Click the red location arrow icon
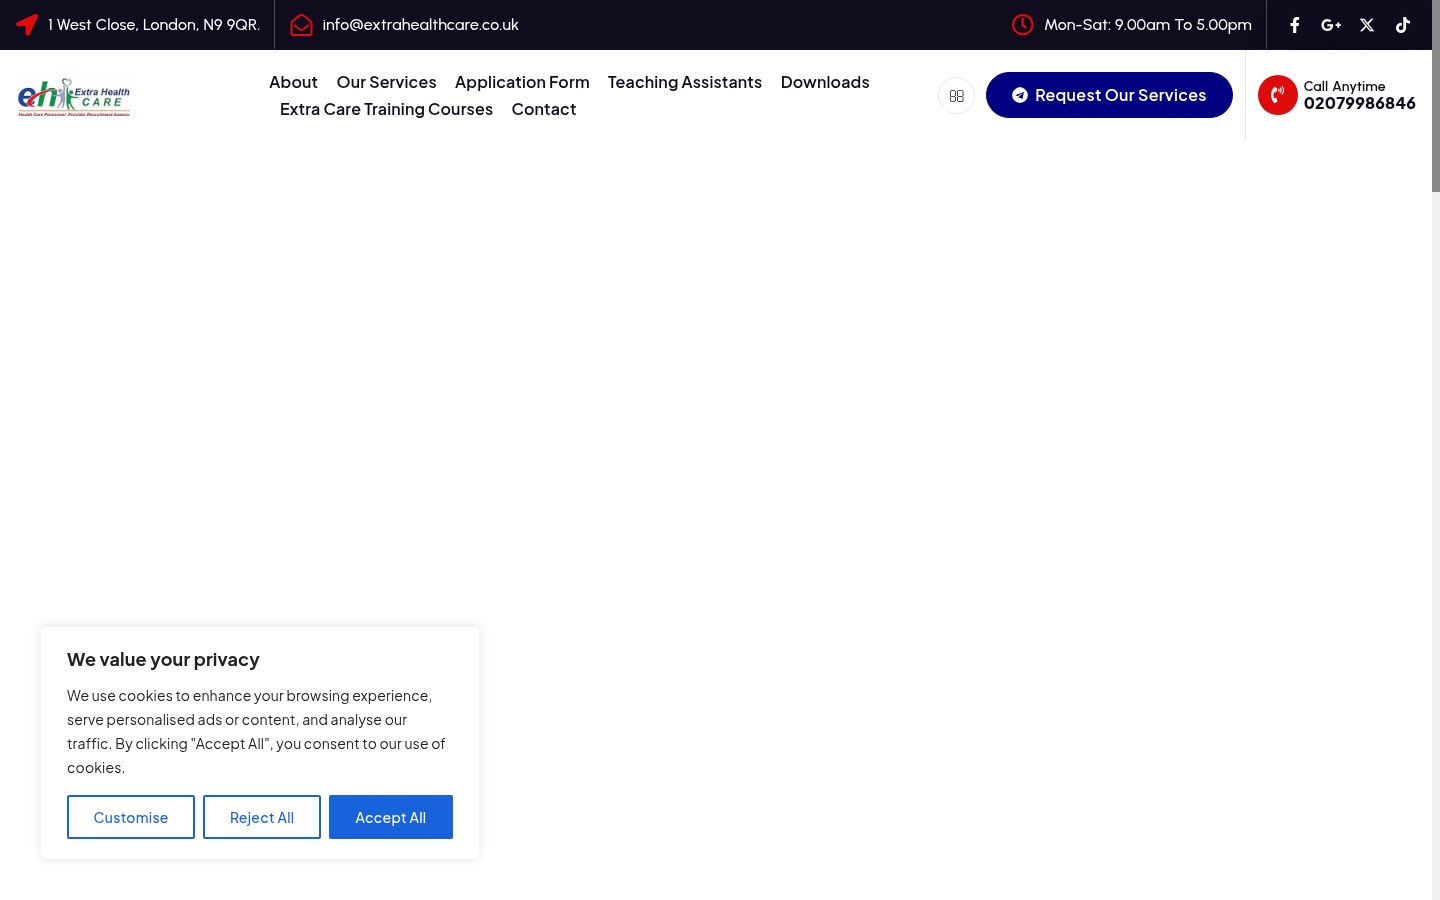This screenshot has height=900, width=1440. point(27,24)
